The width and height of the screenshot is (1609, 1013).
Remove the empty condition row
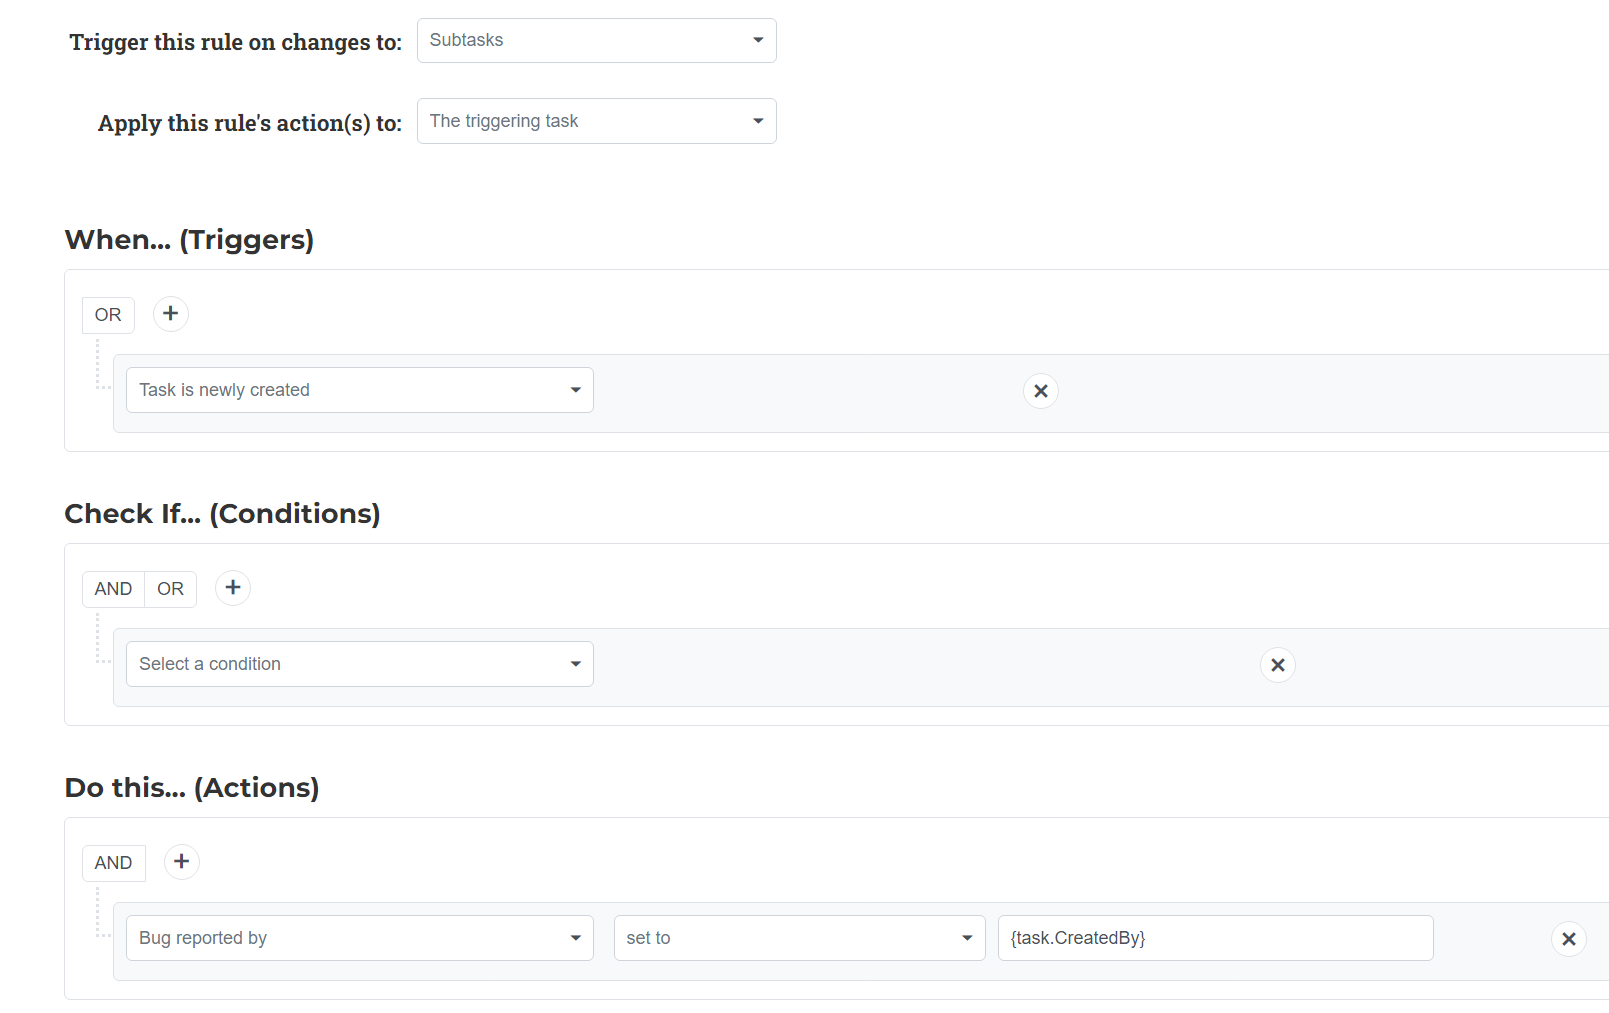pos(1277,664)
